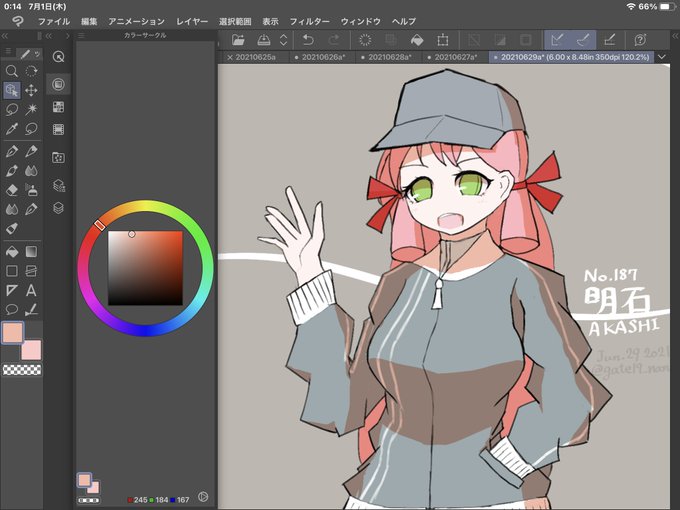
Task: Select main drawing color swatch in tool palette
Action: click(x=12, y=333)
